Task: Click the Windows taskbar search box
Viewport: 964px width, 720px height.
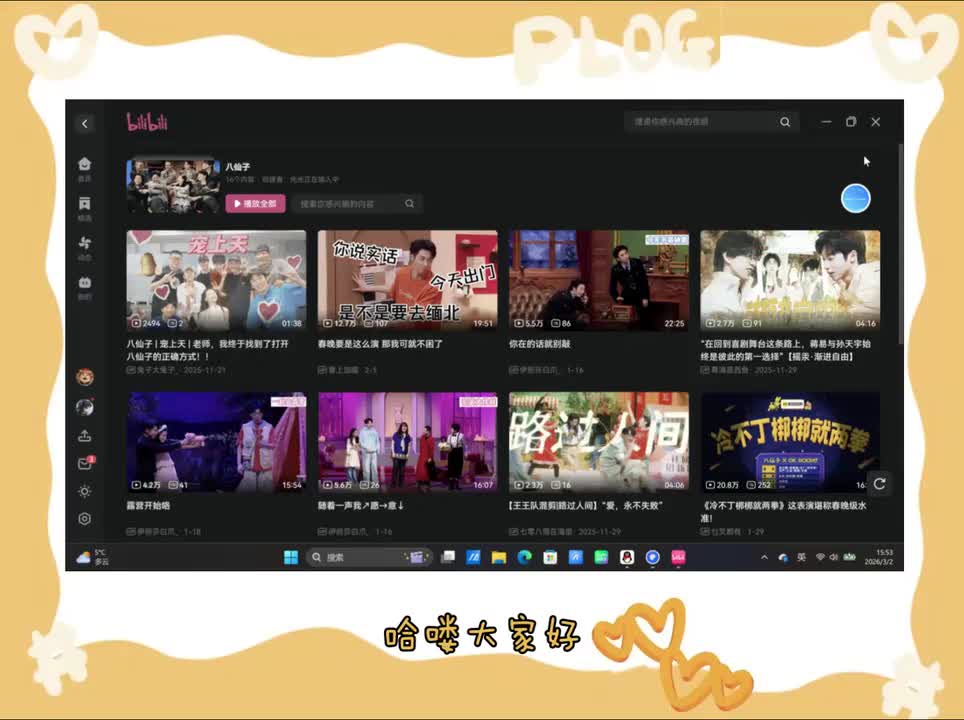Action: [x=369, y=557]
